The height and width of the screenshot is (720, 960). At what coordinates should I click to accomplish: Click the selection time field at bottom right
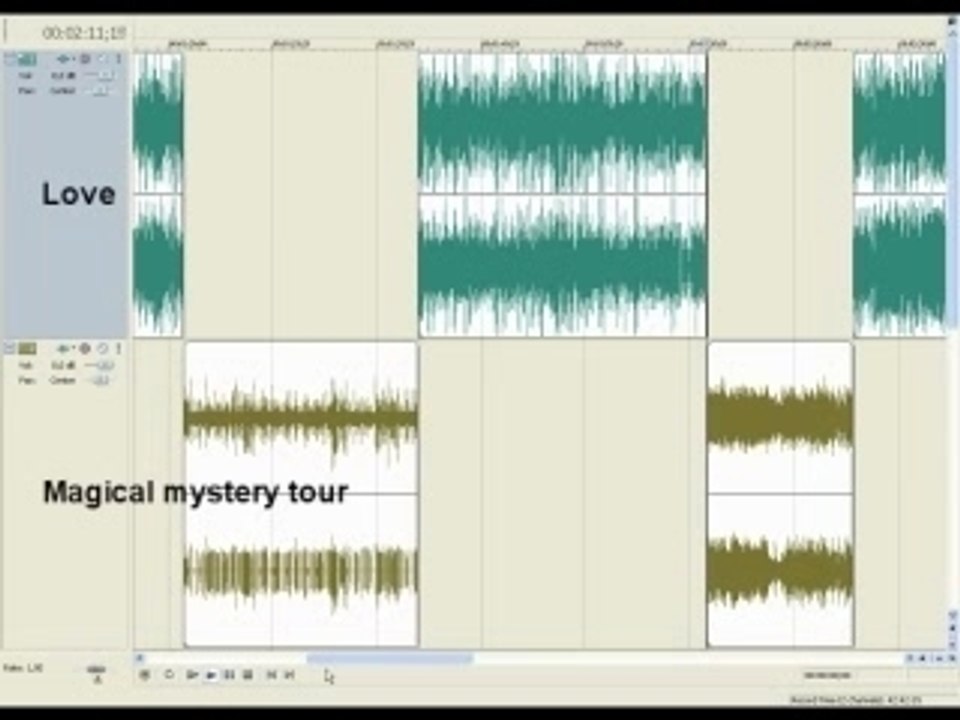click(x=827, y=675)
